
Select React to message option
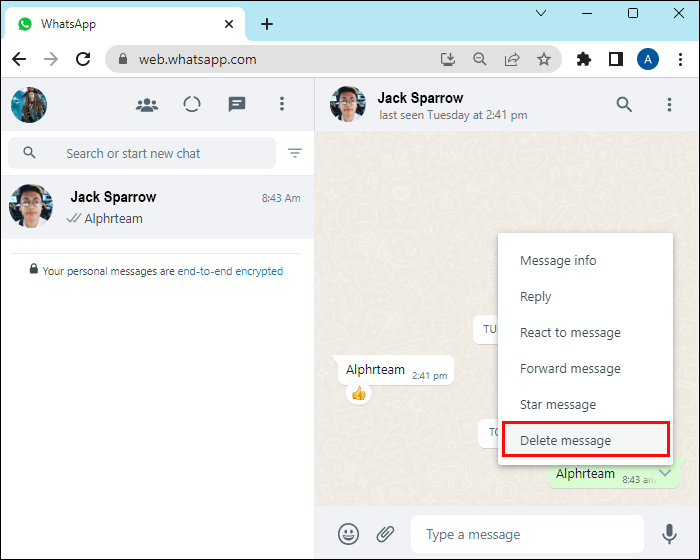tap(585, 333)
